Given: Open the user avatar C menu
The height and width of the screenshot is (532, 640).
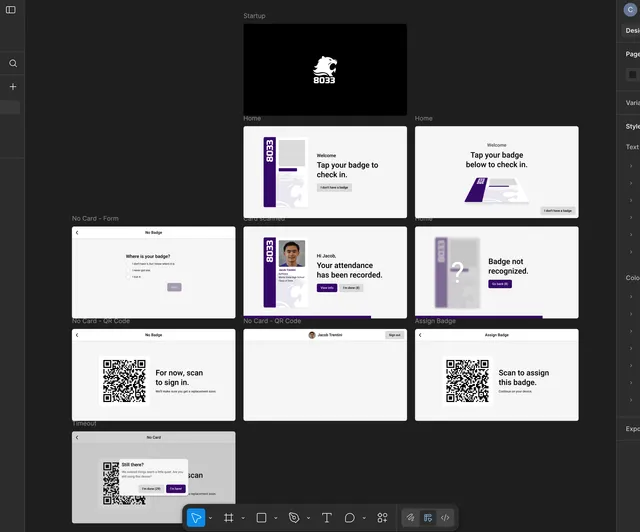Looking at the screenshot, I should coord(630,10).
